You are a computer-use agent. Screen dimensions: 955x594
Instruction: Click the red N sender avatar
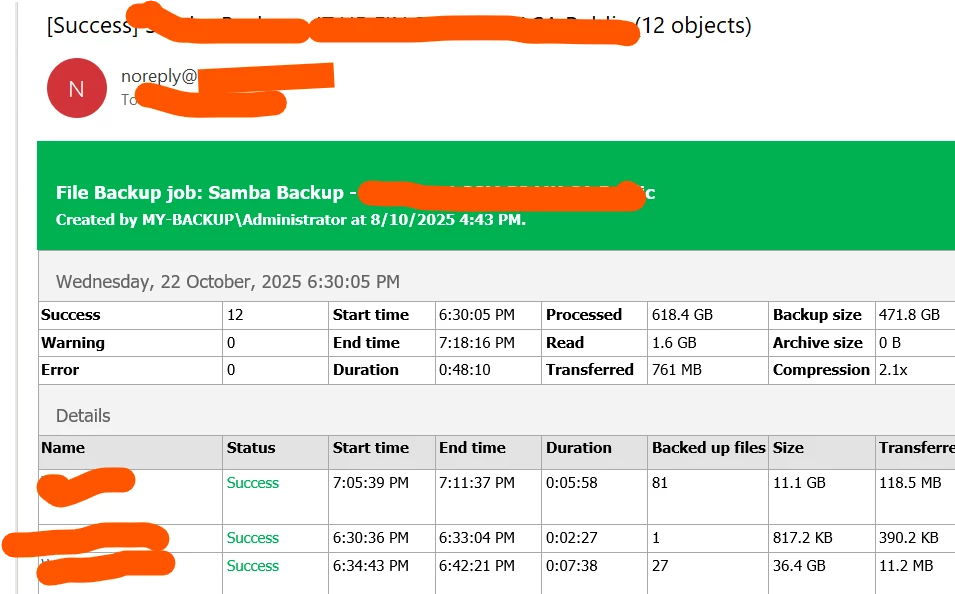point(76,88)
